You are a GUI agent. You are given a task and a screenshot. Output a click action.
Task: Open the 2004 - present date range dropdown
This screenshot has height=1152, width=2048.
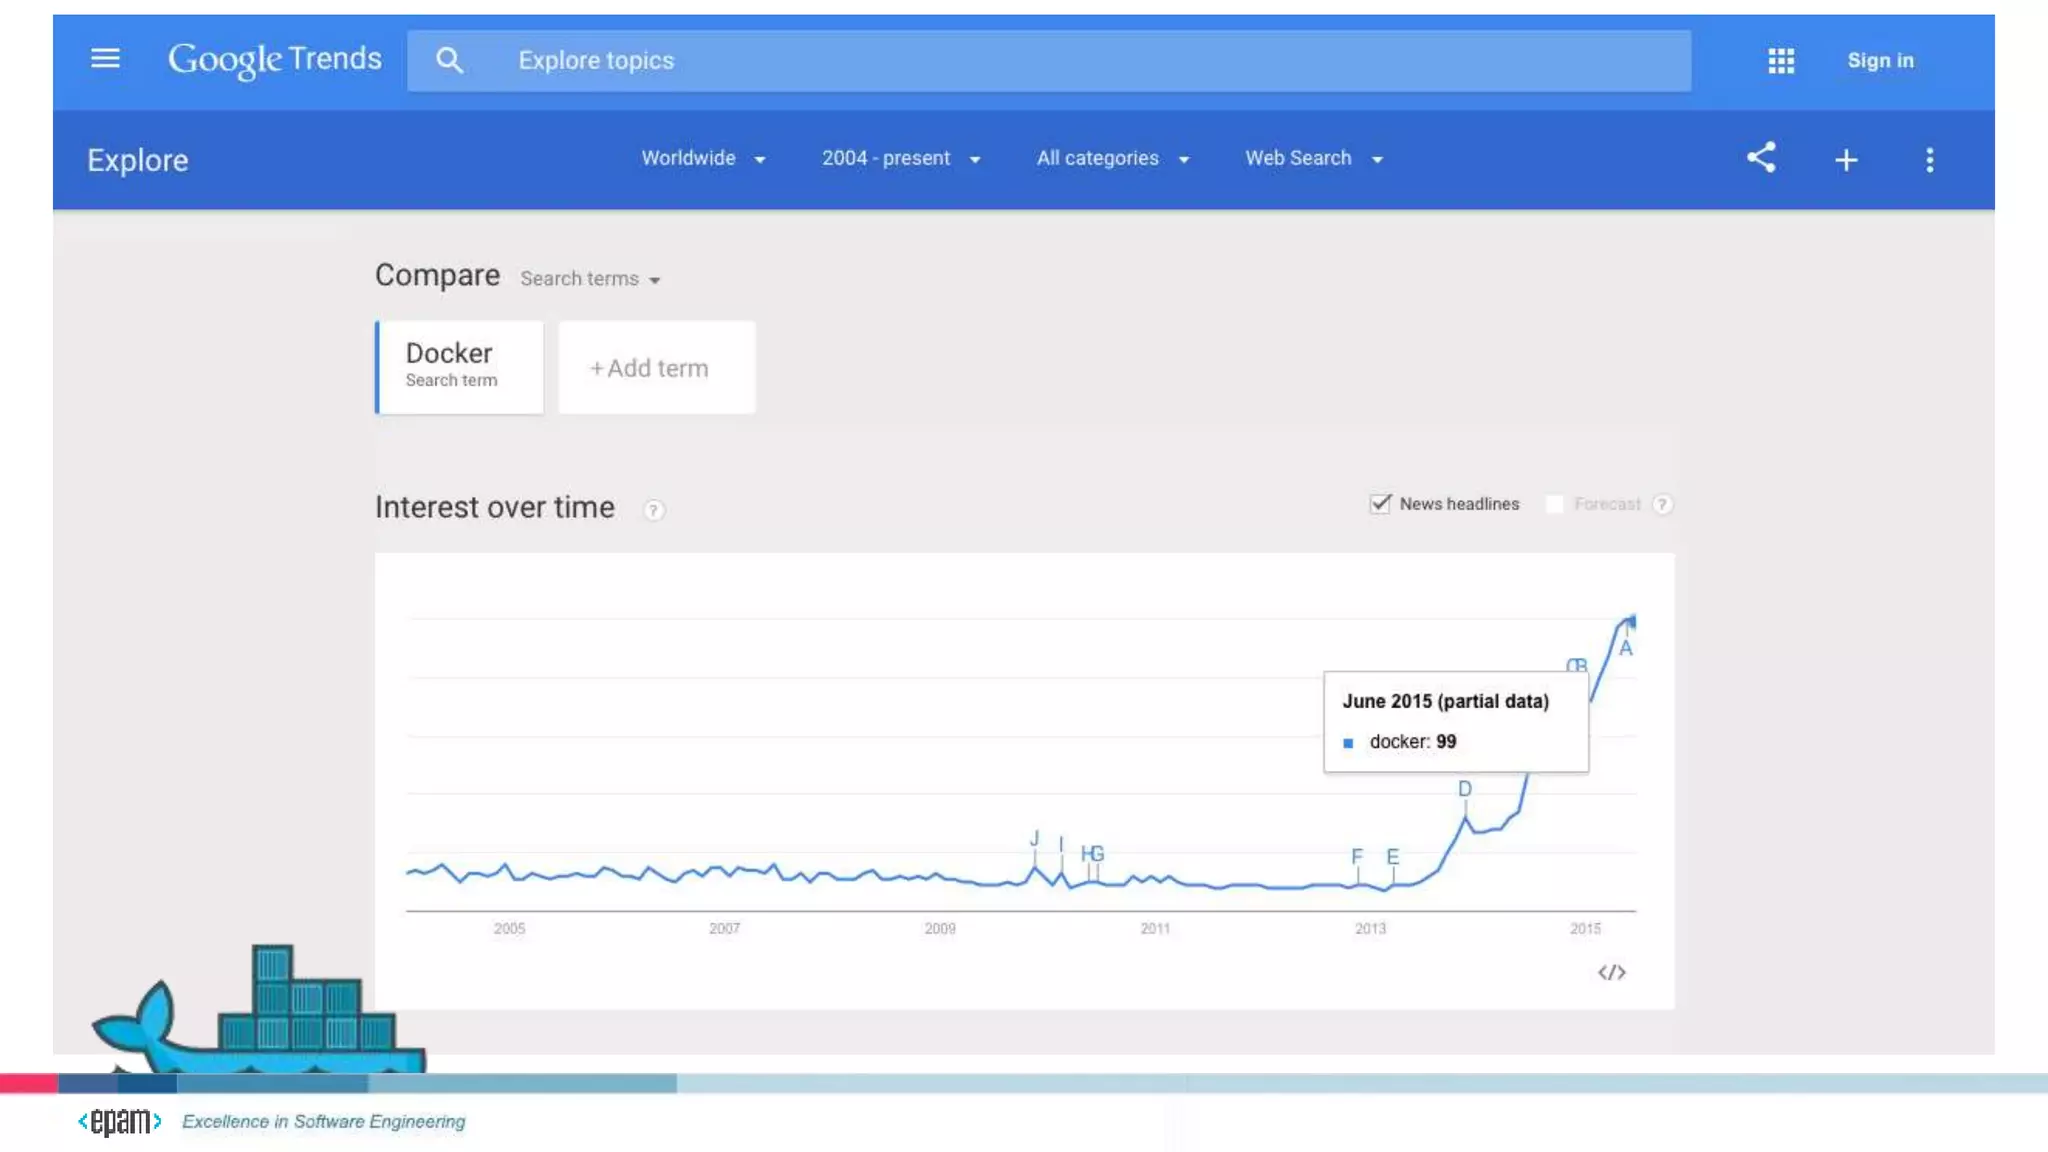[x=900, y=158]
